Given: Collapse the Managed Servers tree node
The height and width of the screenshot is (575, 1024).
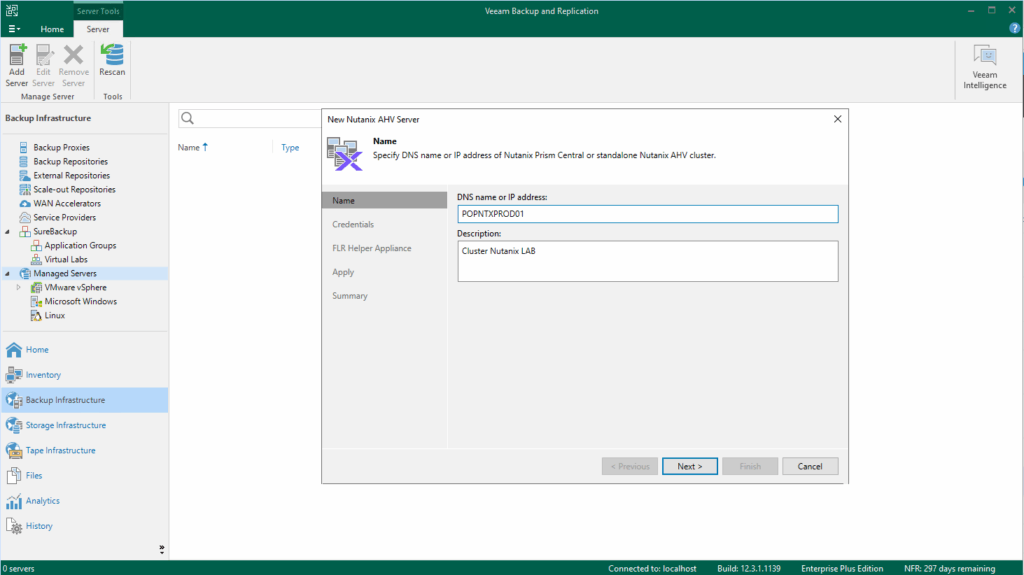Looking at the screenshot, I should pyautogui.click(x=7, y=274).
